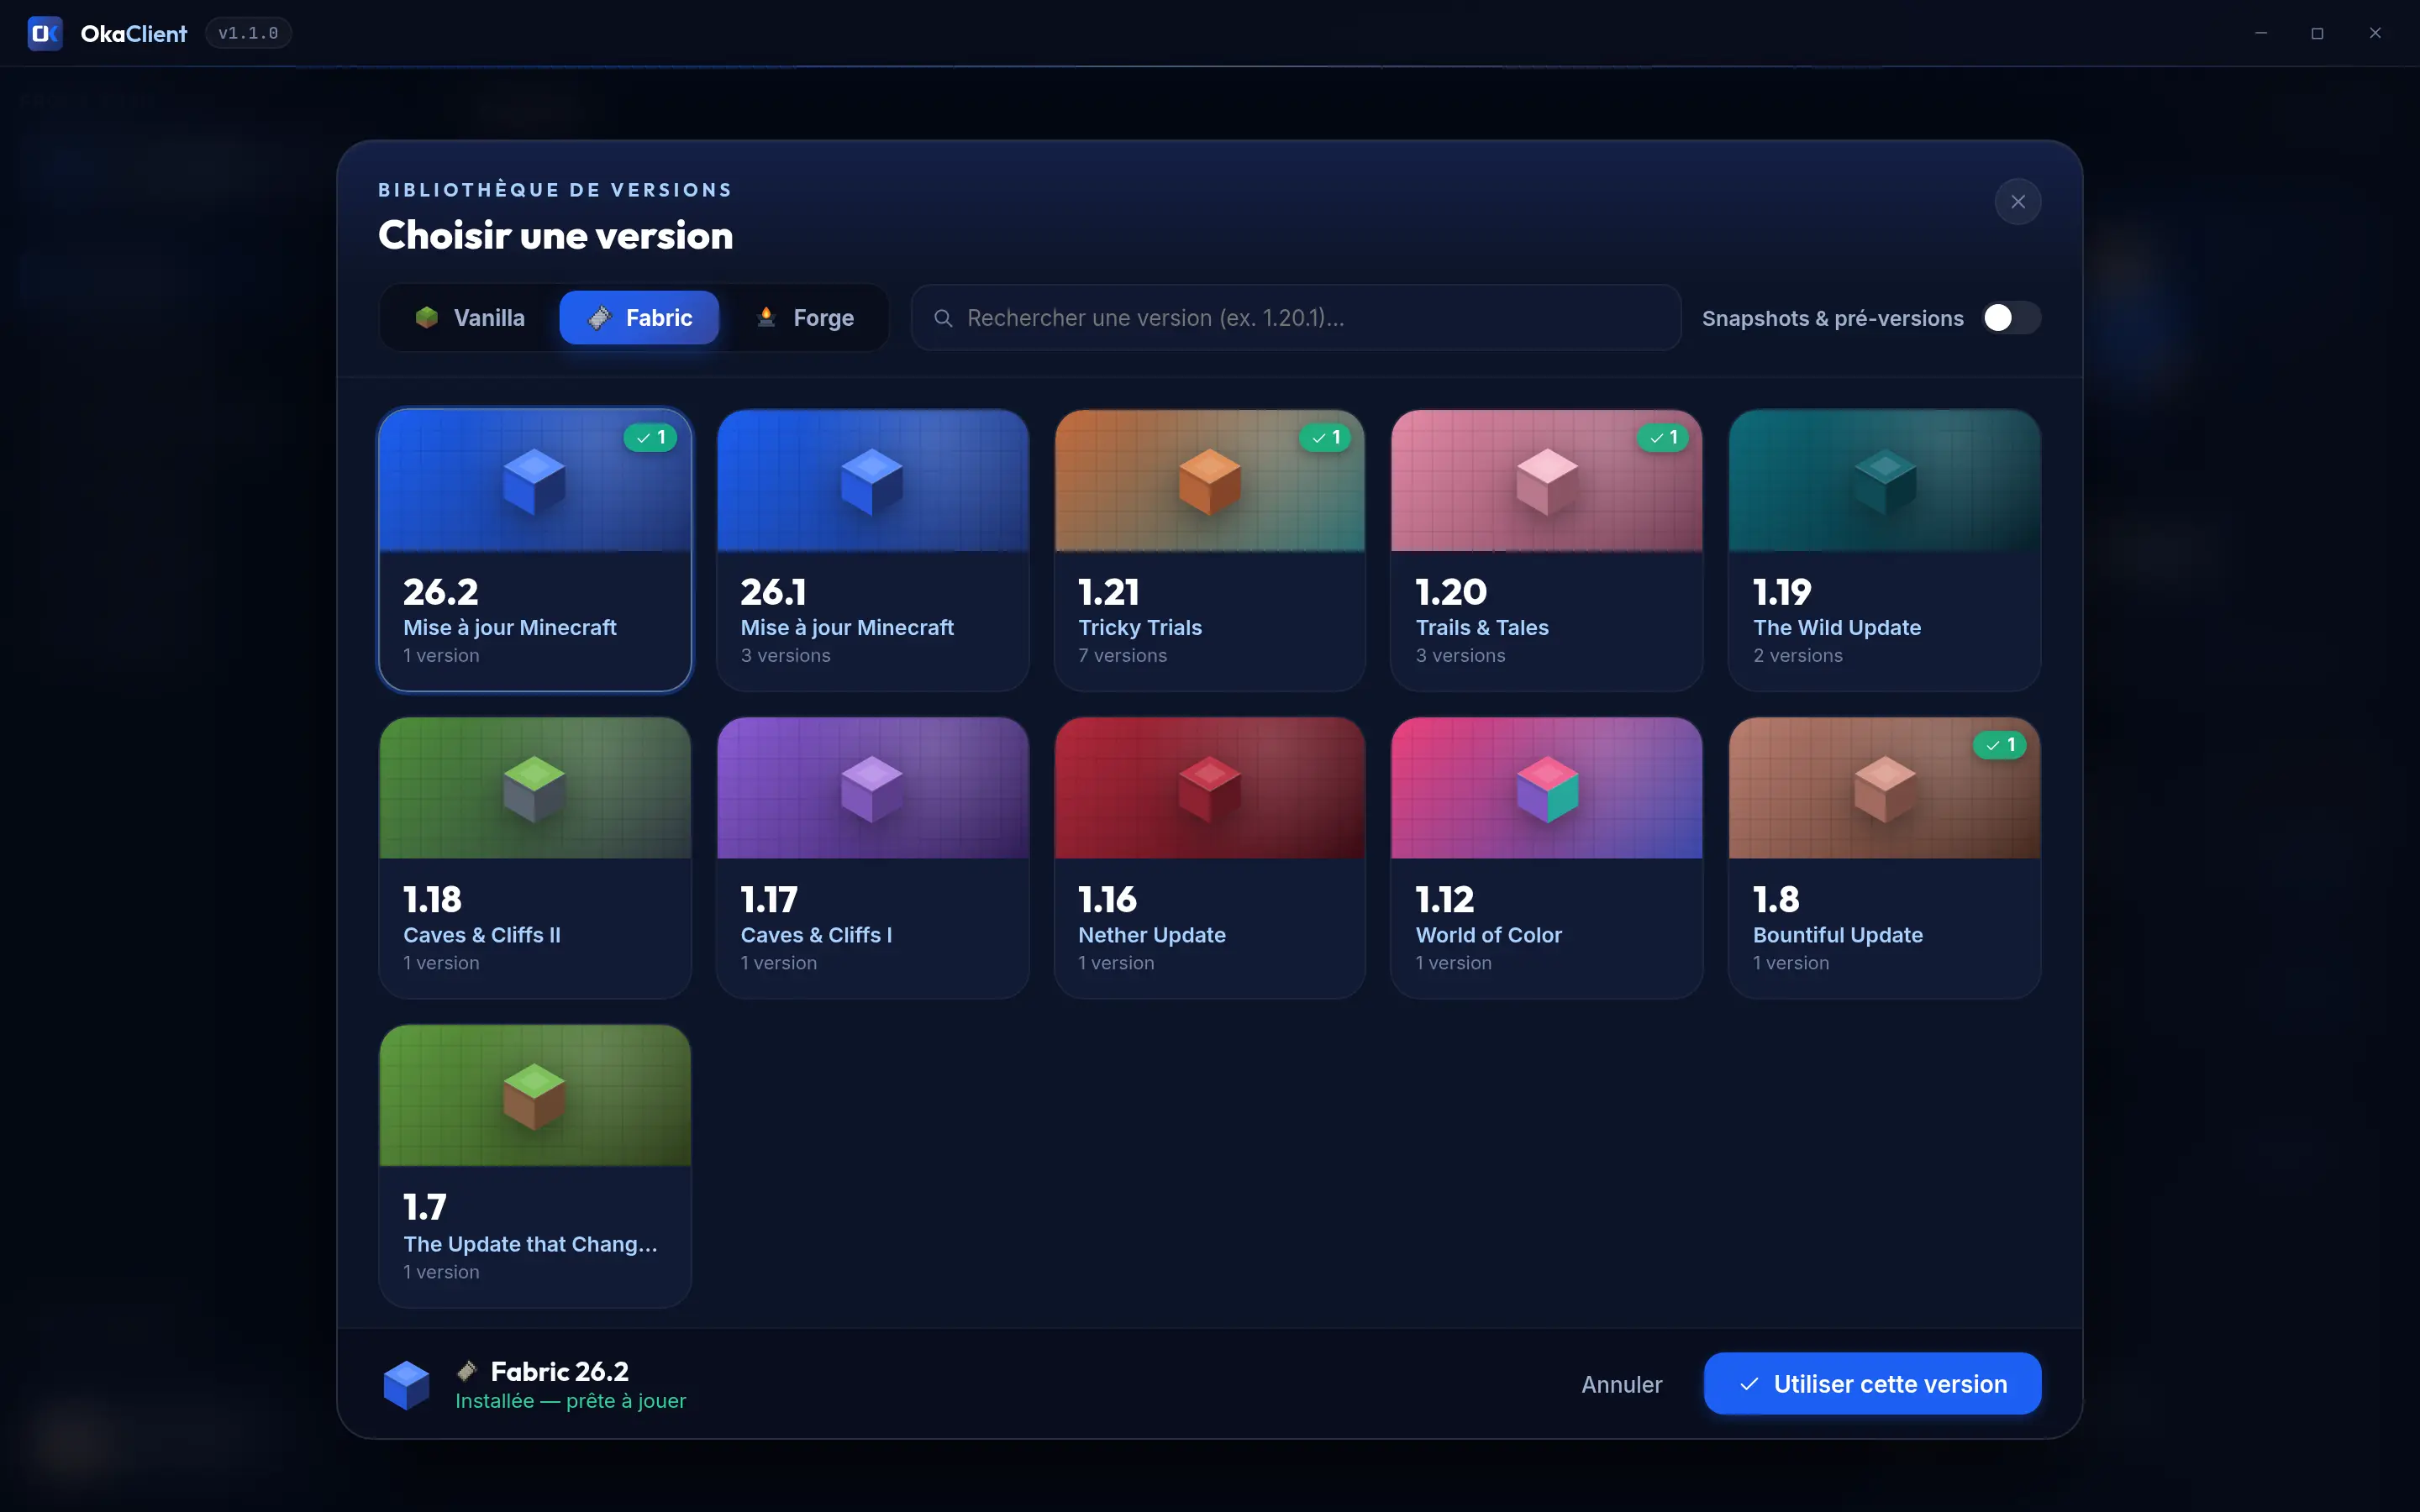Click the Bibliothèque de versions heading
The image size is (2420, 1512).
tap(555, 190)
